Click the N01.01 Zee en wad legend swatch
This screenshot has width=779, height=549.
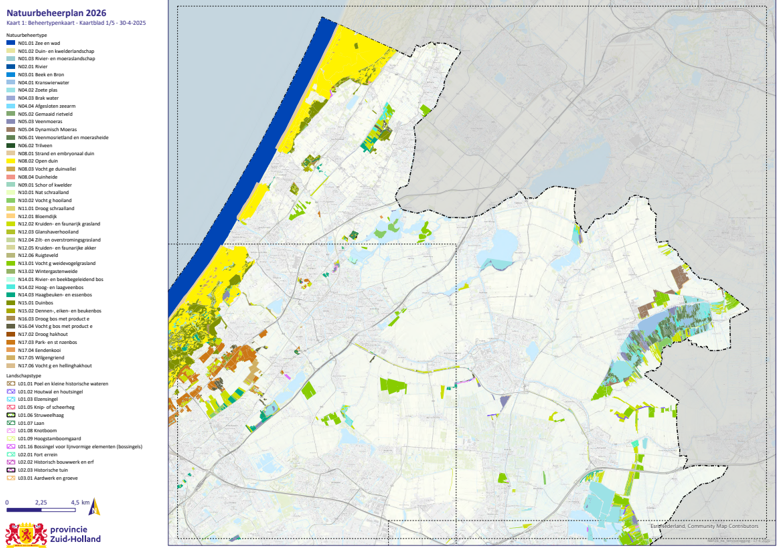(x=11, y=44)
